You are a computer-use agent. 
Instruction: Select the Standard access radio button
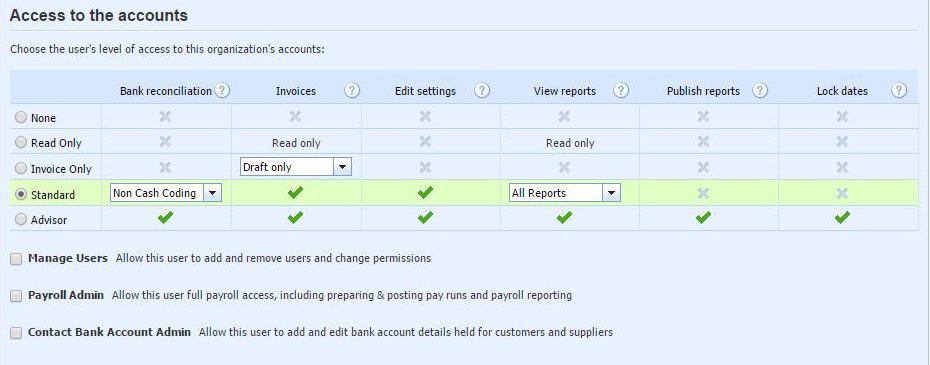(21, 194)
